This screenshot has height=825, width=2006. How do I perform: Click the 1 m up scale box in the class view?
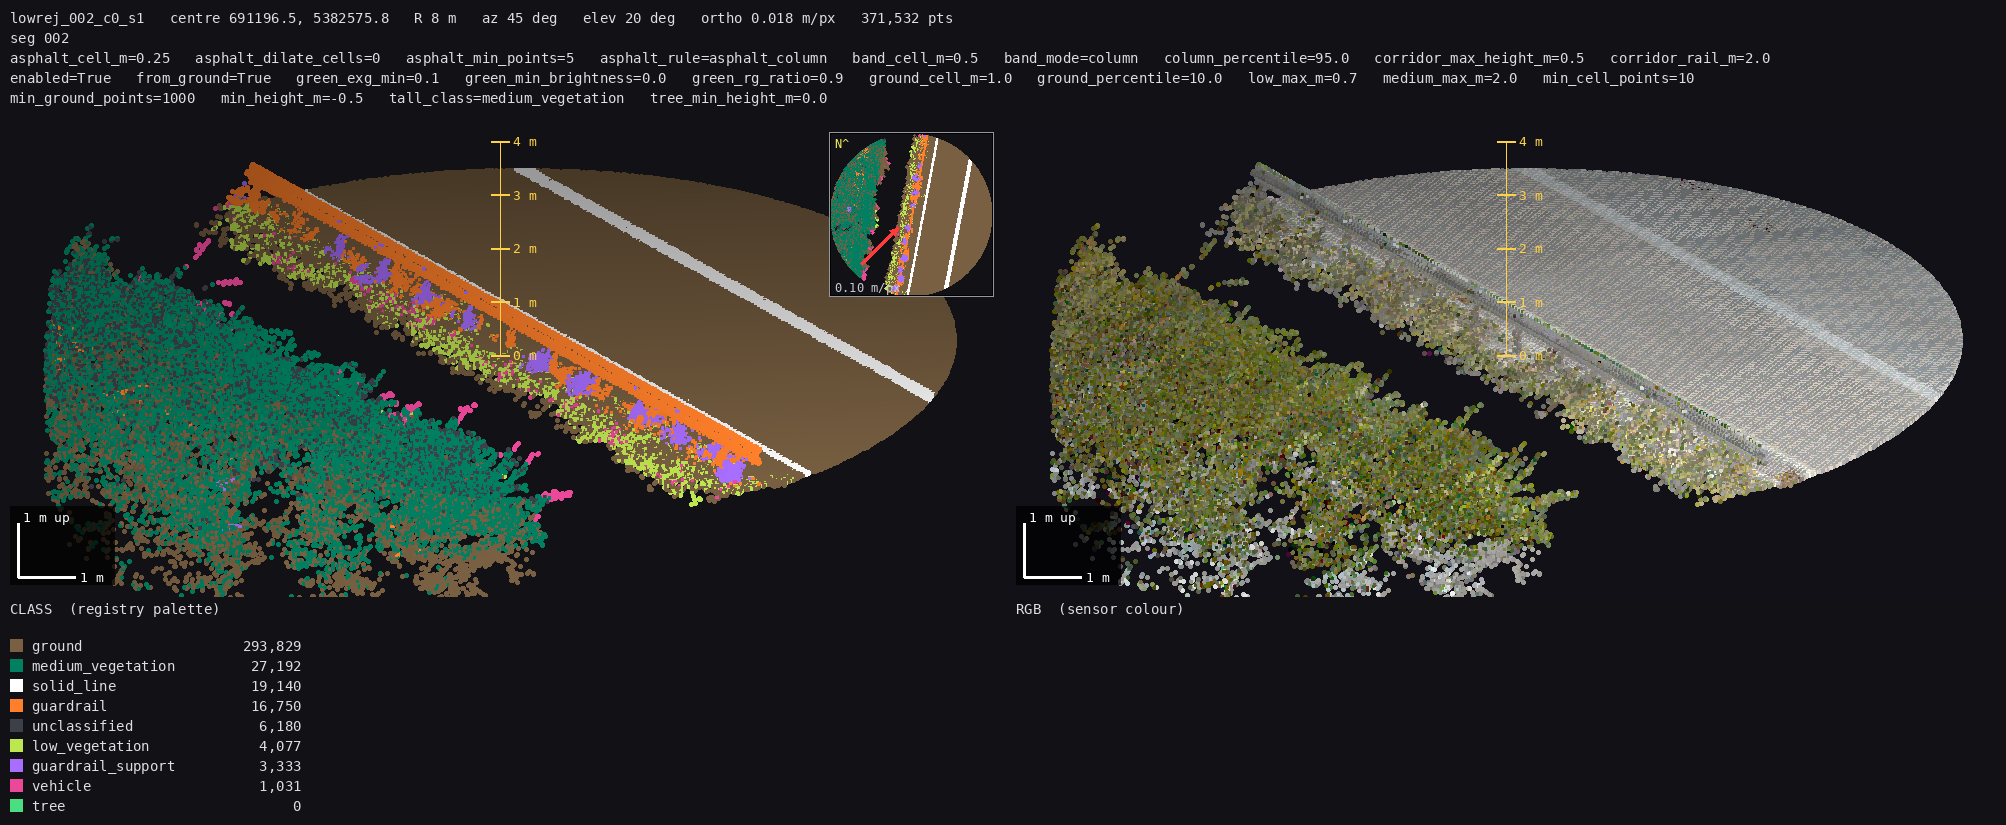(62, 545)
